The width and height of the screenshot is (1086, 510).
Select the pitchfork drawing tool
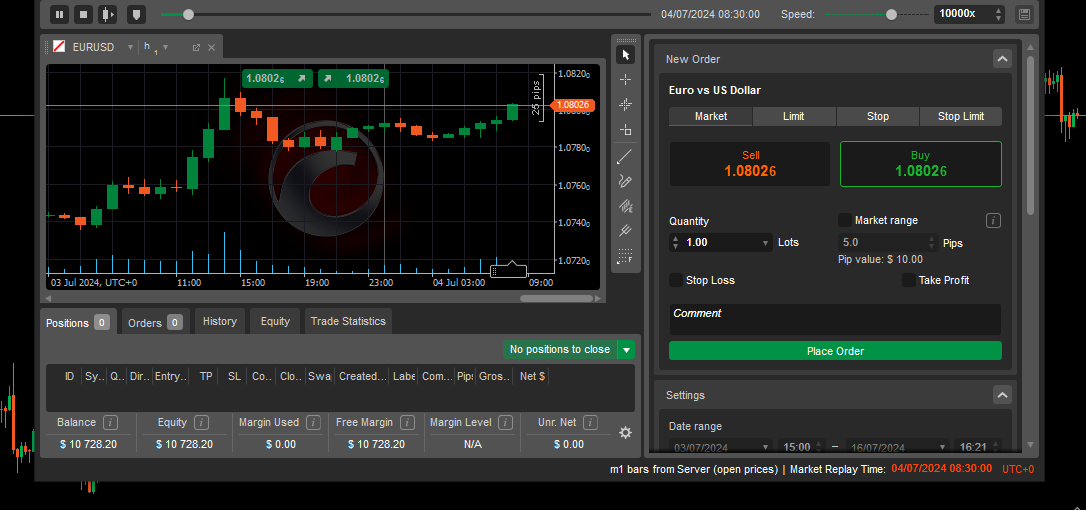point(625,230)
